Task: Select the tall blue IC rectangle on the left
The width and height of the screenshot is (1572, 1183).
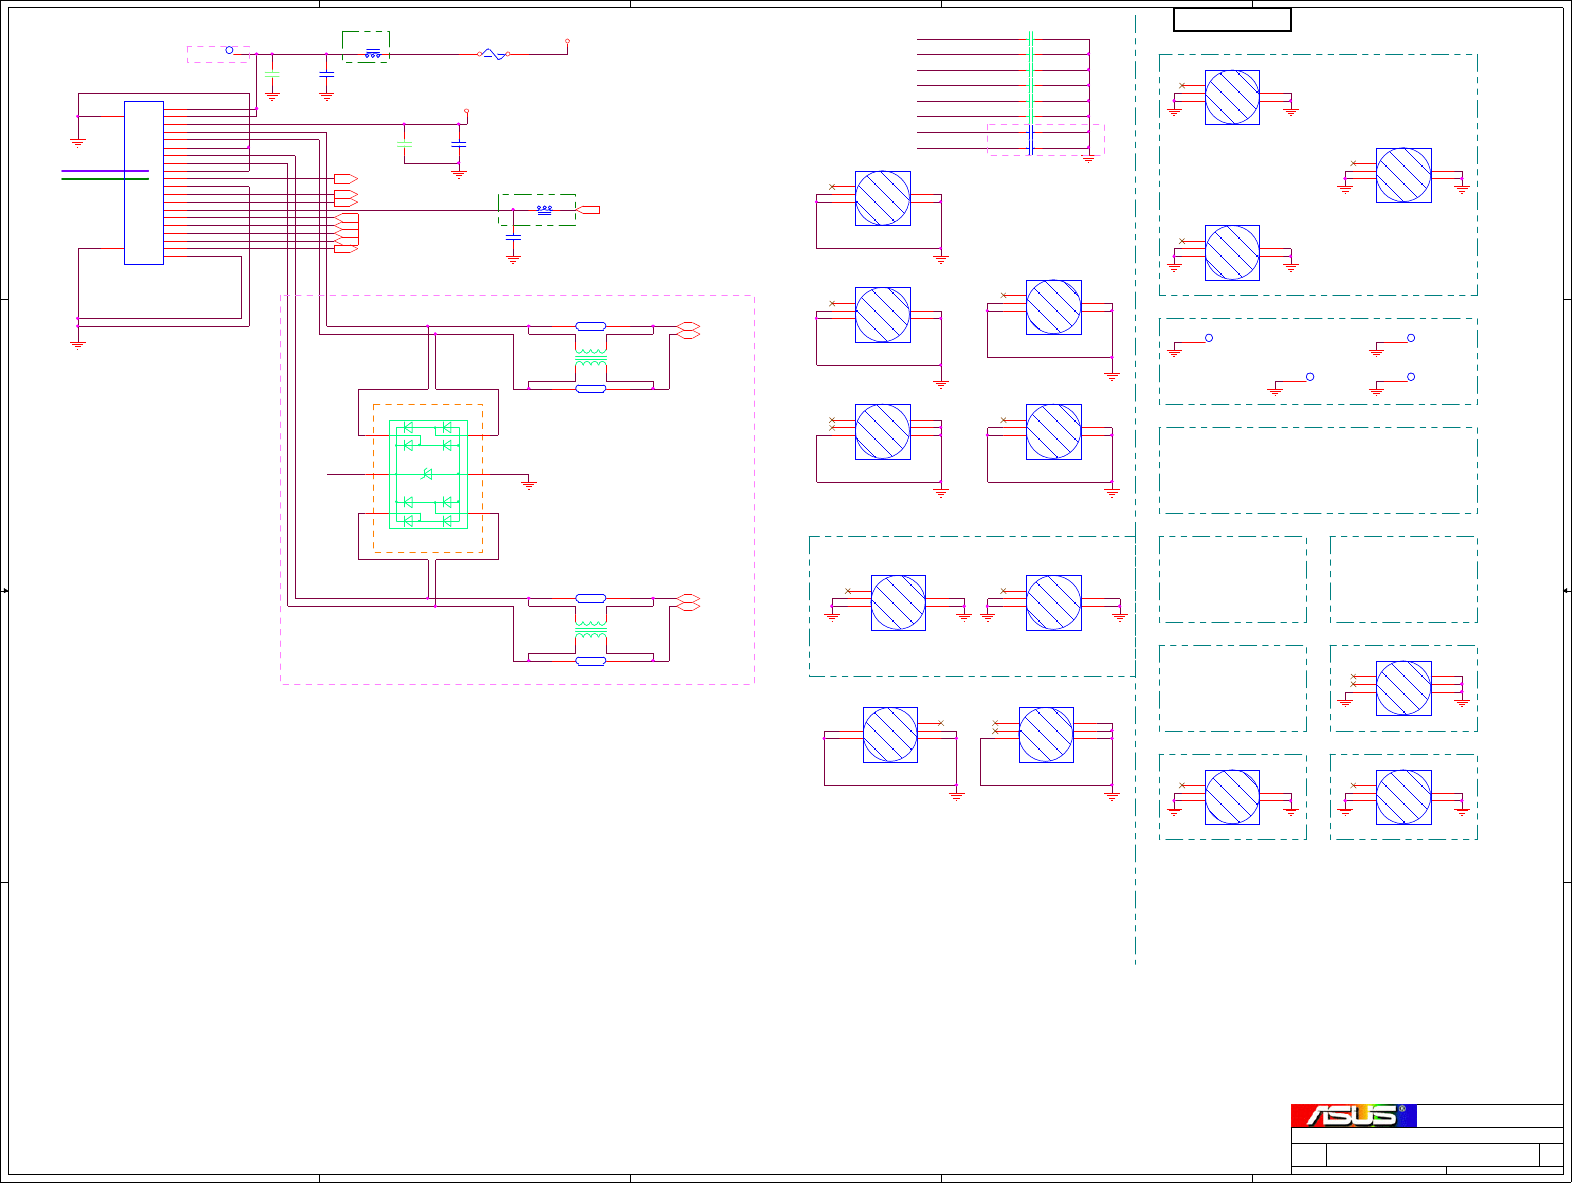Action: point(144,183)
